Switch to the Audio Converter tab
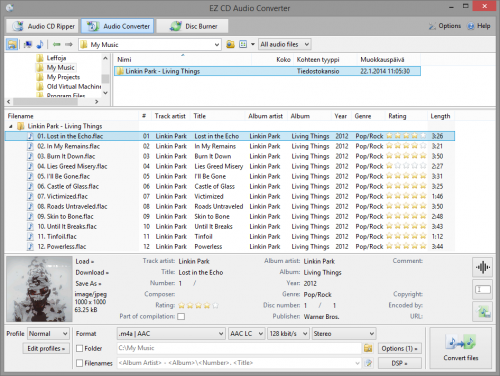 (118, 26)
